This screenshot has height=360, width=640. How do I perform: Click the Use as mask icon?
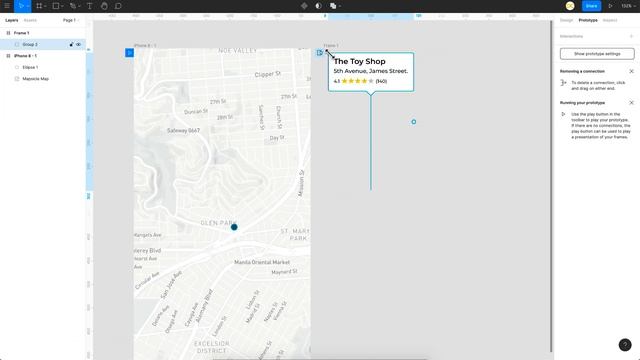(318, 6)
